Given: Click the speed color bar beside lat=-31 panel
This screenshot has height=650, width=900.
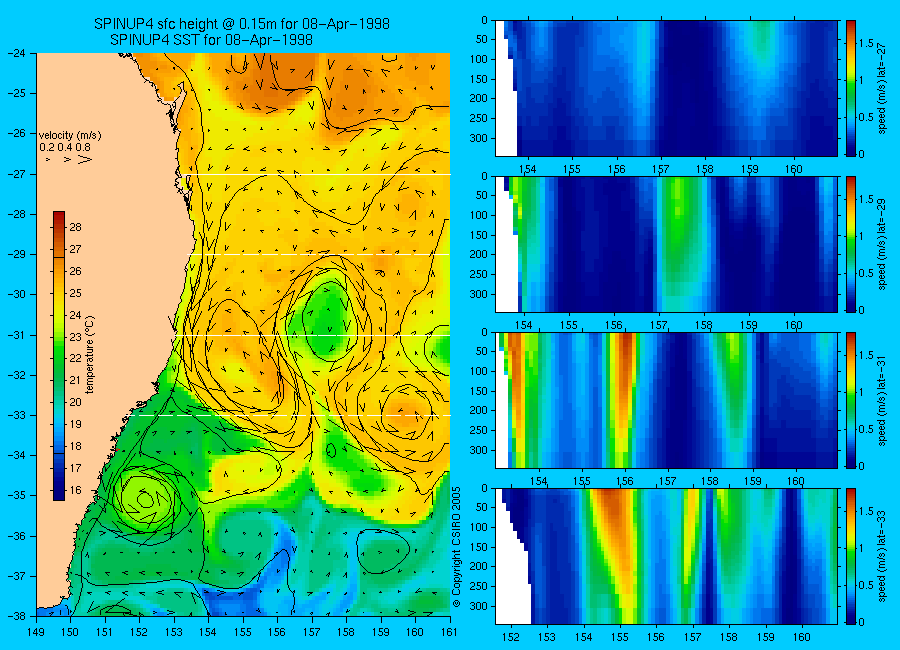Looking at the screenshot, I should point(851,400).
